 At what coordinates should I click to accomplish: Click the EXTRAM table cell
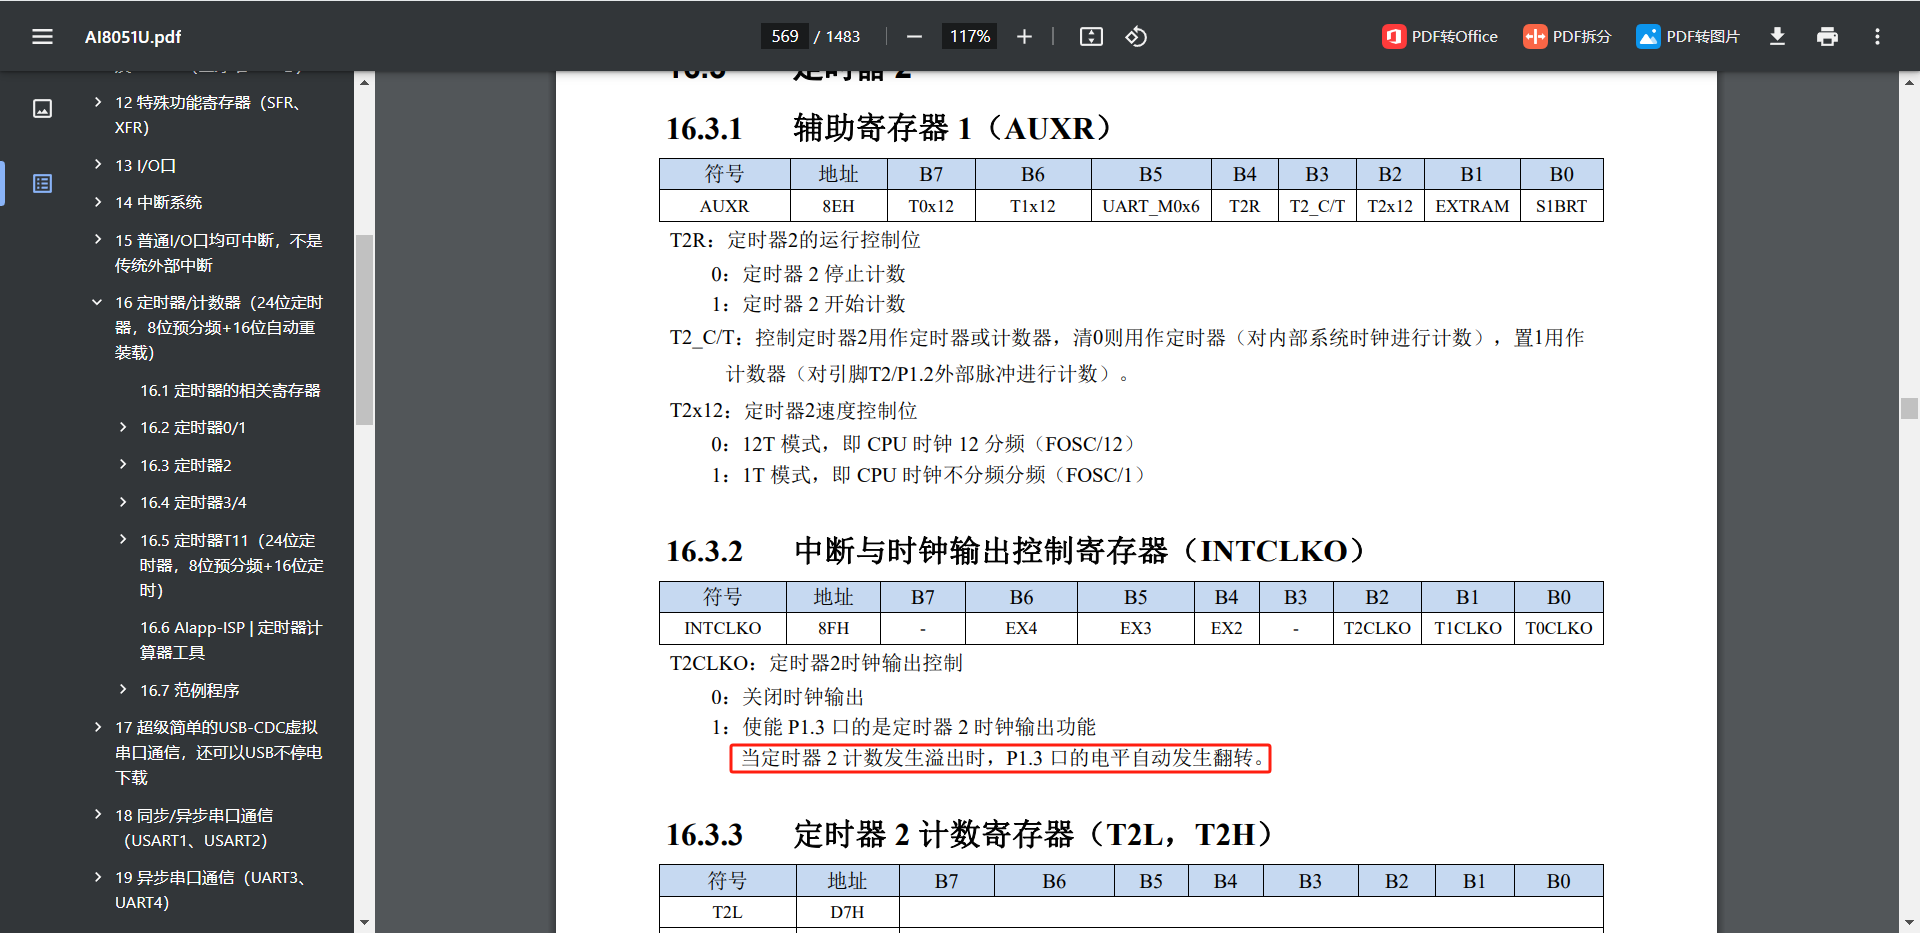click(x=1472, y=206)
